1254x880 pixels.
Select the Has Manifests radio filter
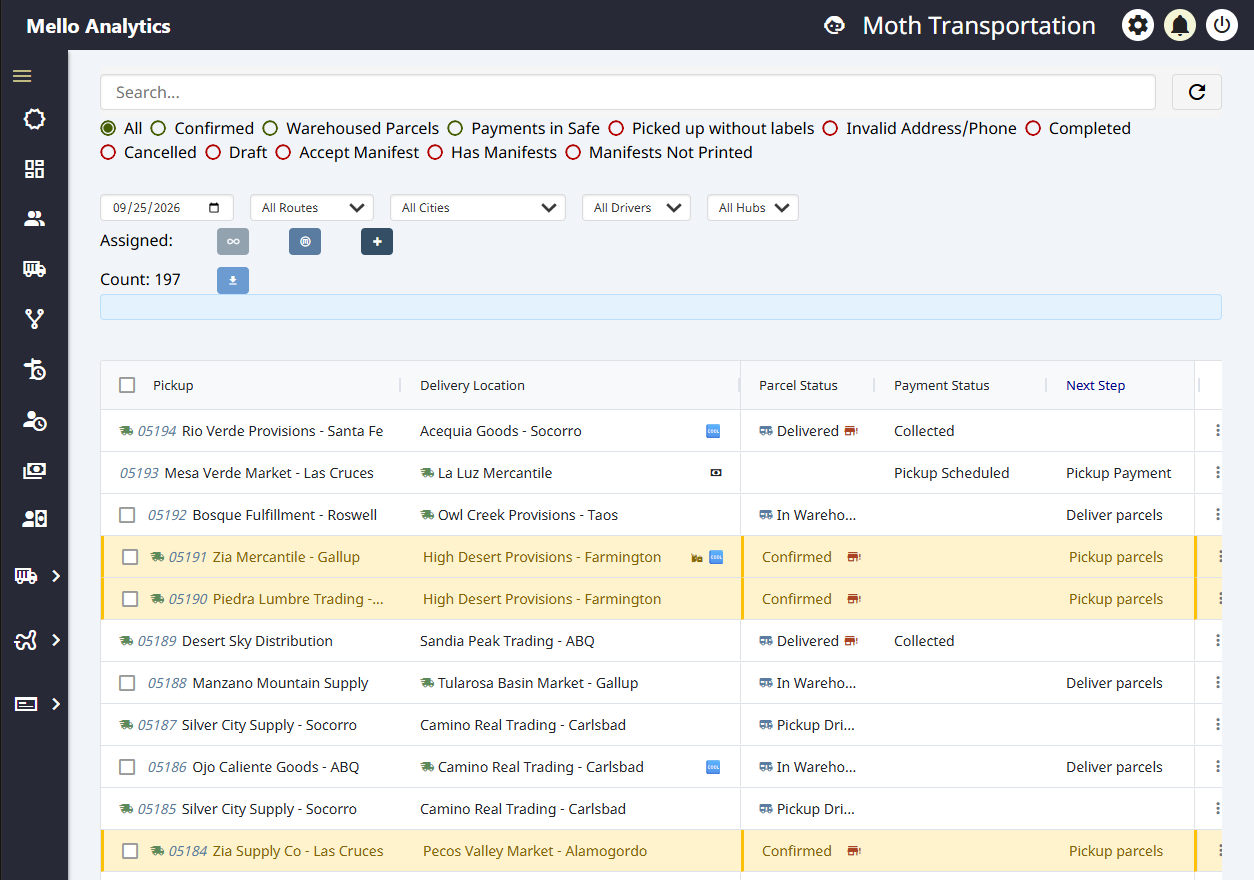click(435, 152)
